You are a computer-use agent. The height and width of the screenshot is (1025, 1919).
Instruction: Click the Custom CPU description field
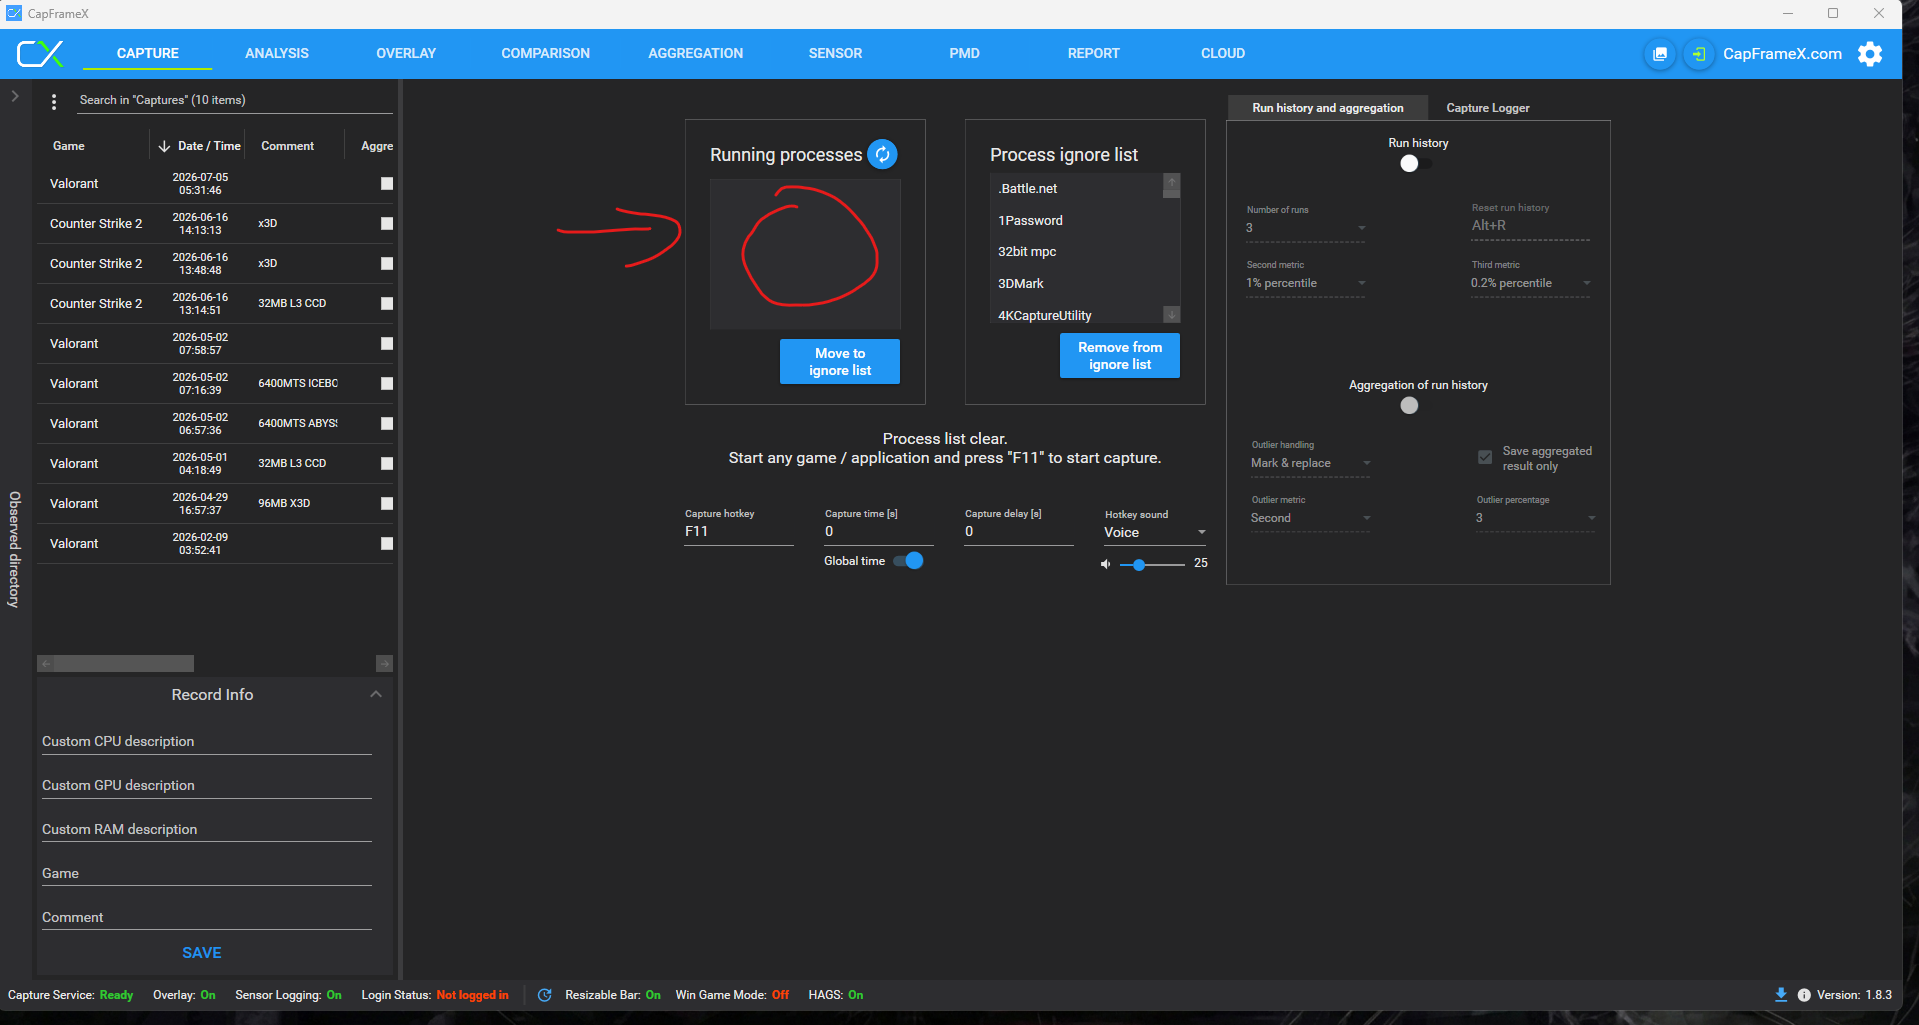207,742
